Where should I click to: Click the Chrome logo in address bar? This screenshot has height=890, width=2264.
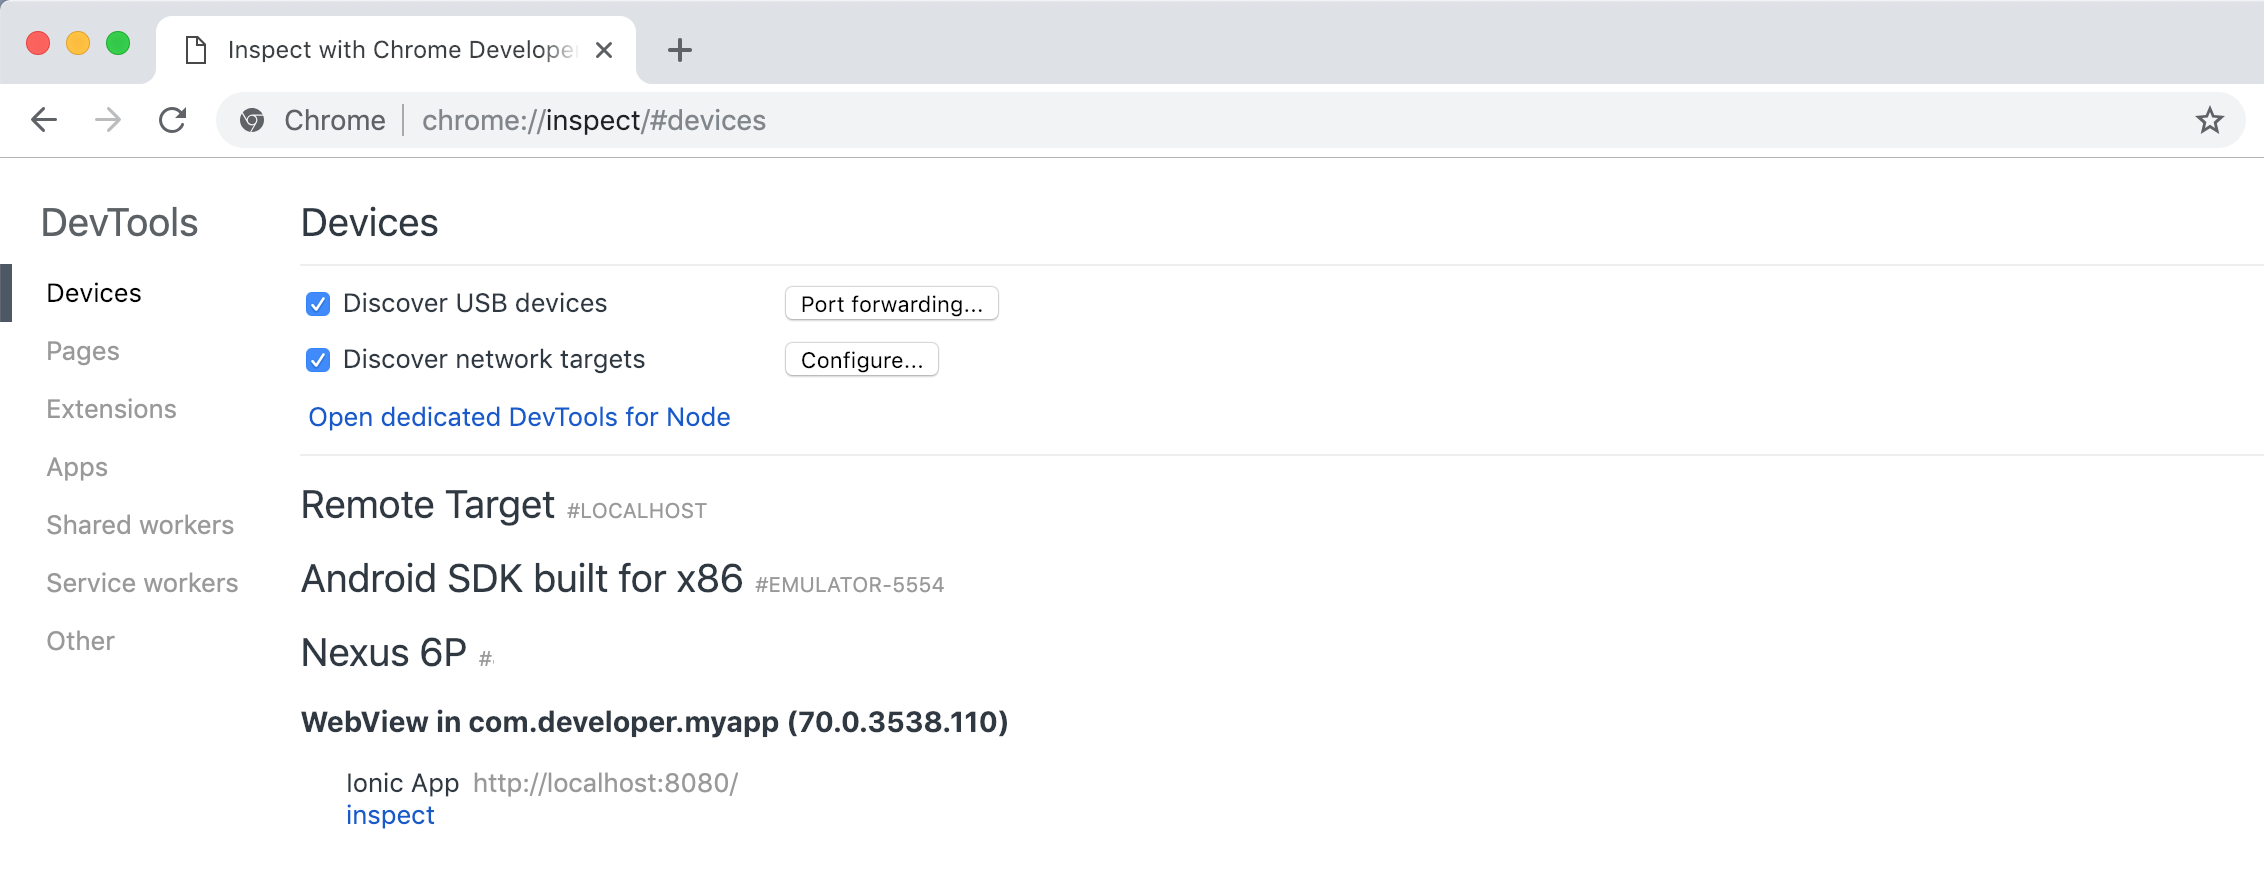252,120
